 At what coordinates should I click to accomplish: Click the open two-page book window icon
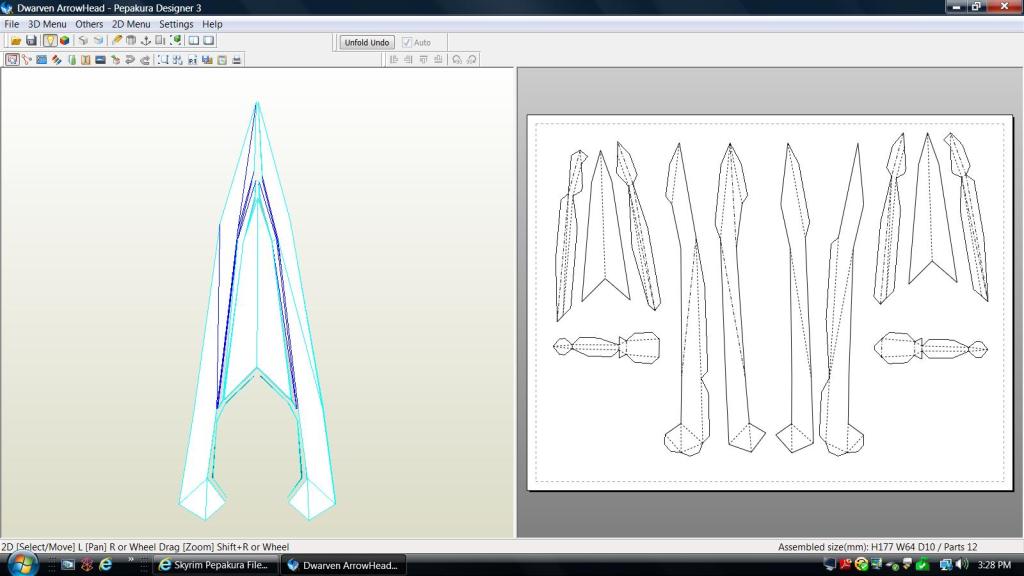tap(194, 40)
